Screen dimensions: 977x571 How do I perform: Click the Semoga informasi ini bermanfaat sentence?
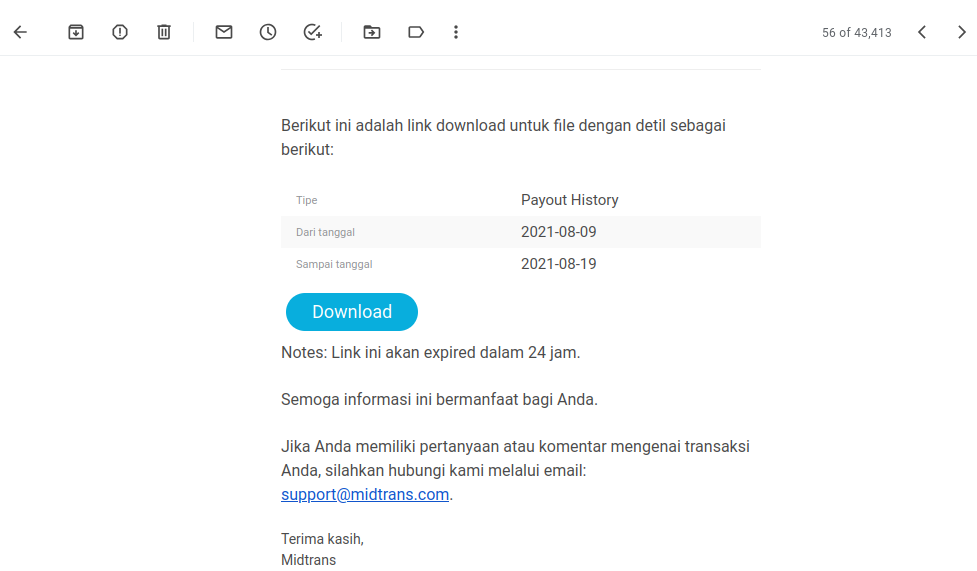[439, 400]
